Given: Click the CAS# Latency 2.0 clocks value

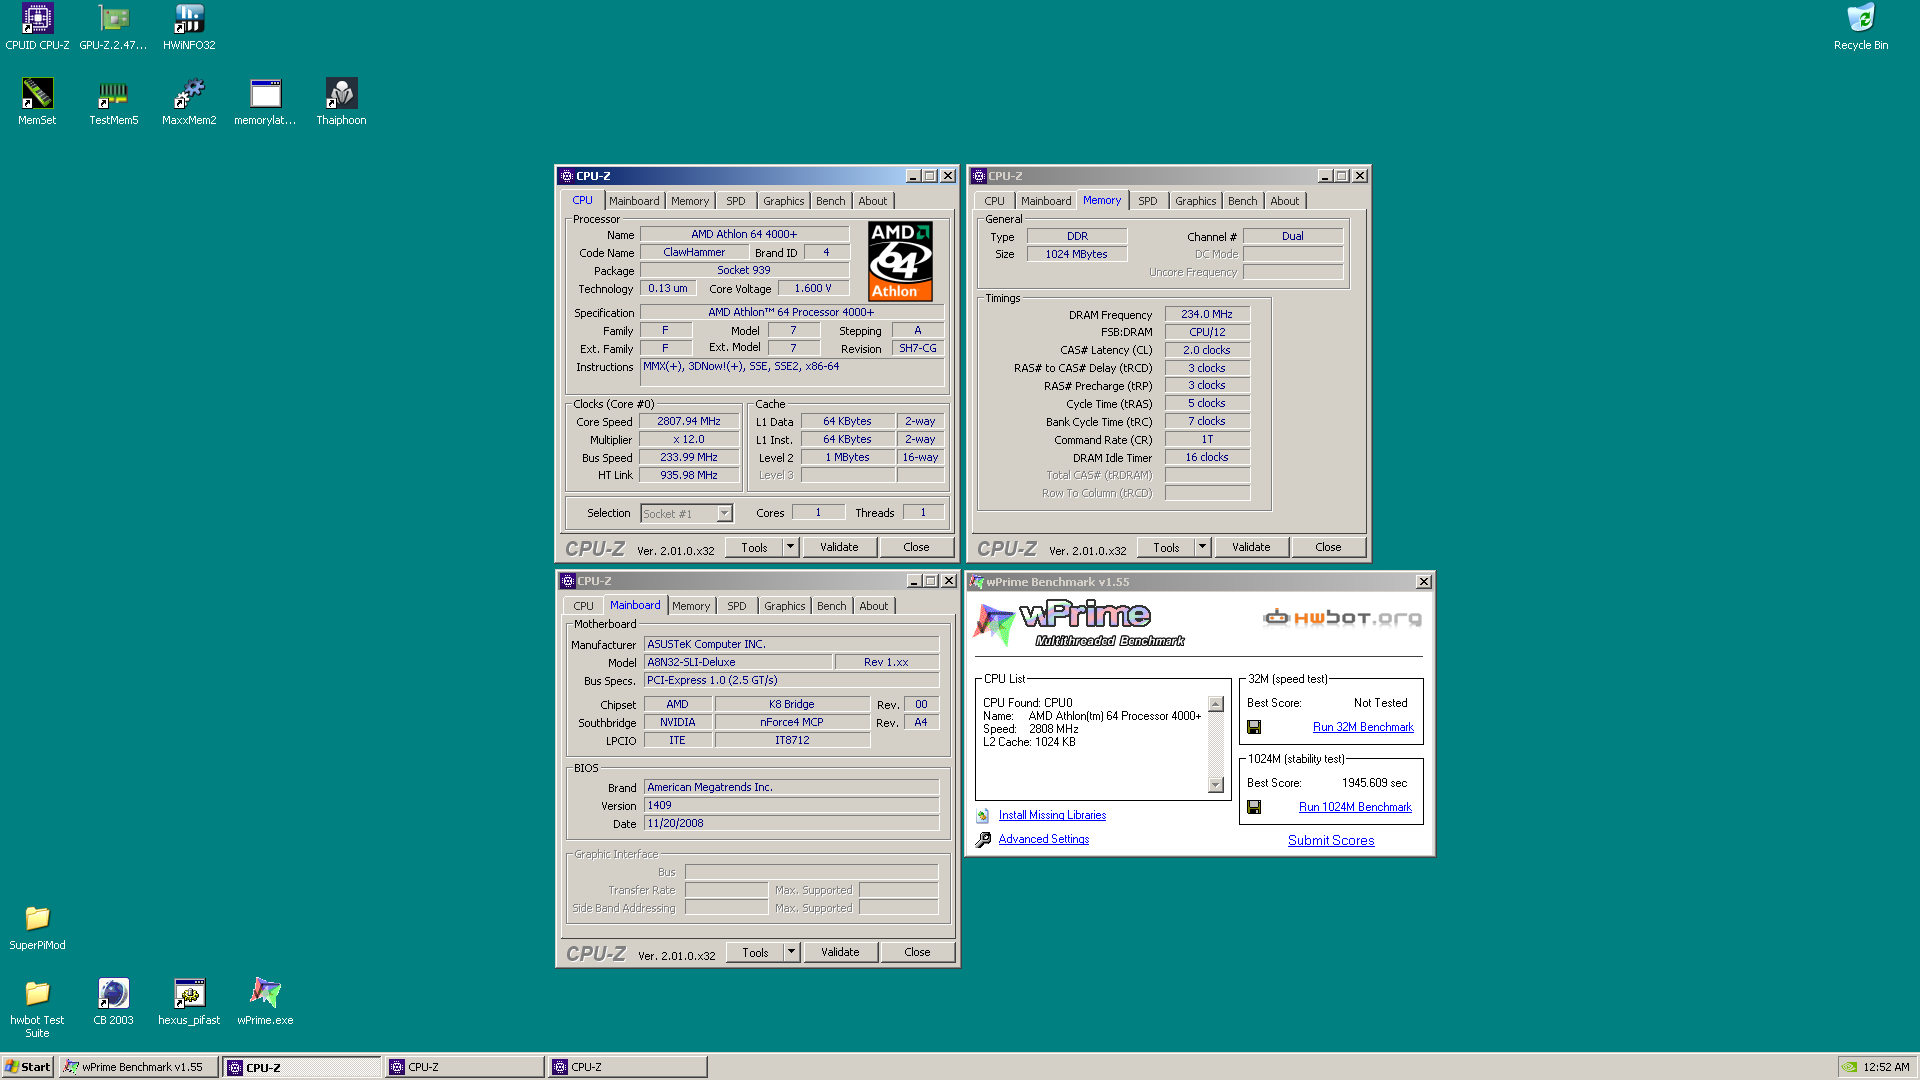Looking at the screenshot, I should click(x=1207, y=350).
